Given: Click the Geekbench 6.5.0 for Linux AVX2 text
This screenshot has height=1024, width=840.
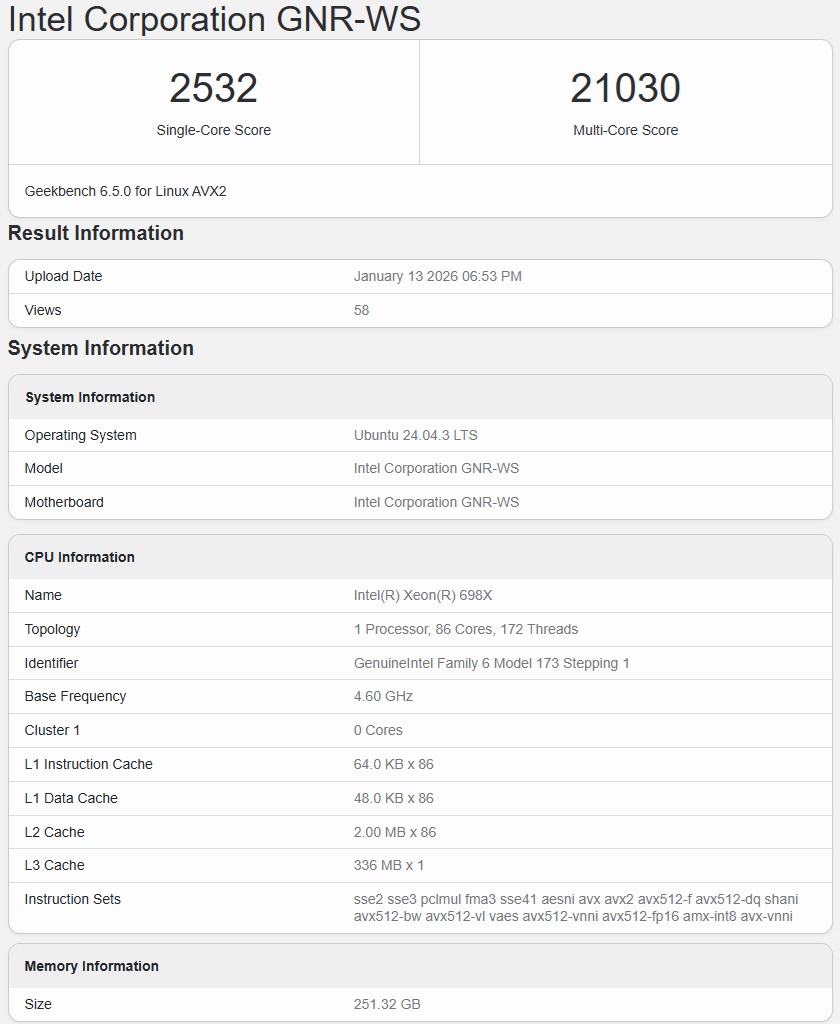Looking at the screenshot, I should coord(125,190).
